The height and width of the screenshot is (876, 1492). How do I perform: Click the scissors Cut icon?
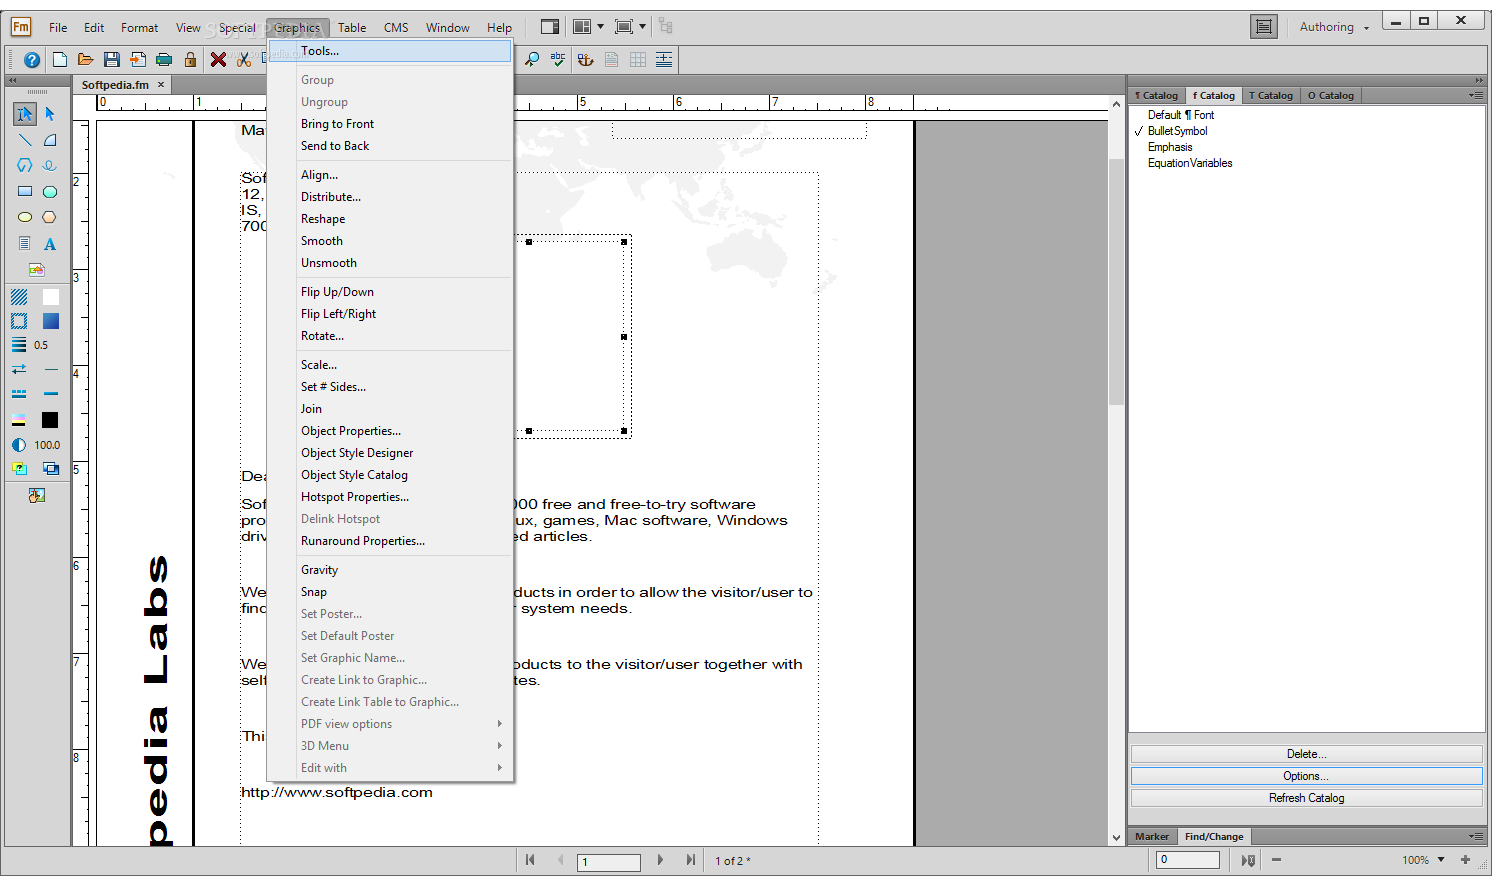coord(243,60)
